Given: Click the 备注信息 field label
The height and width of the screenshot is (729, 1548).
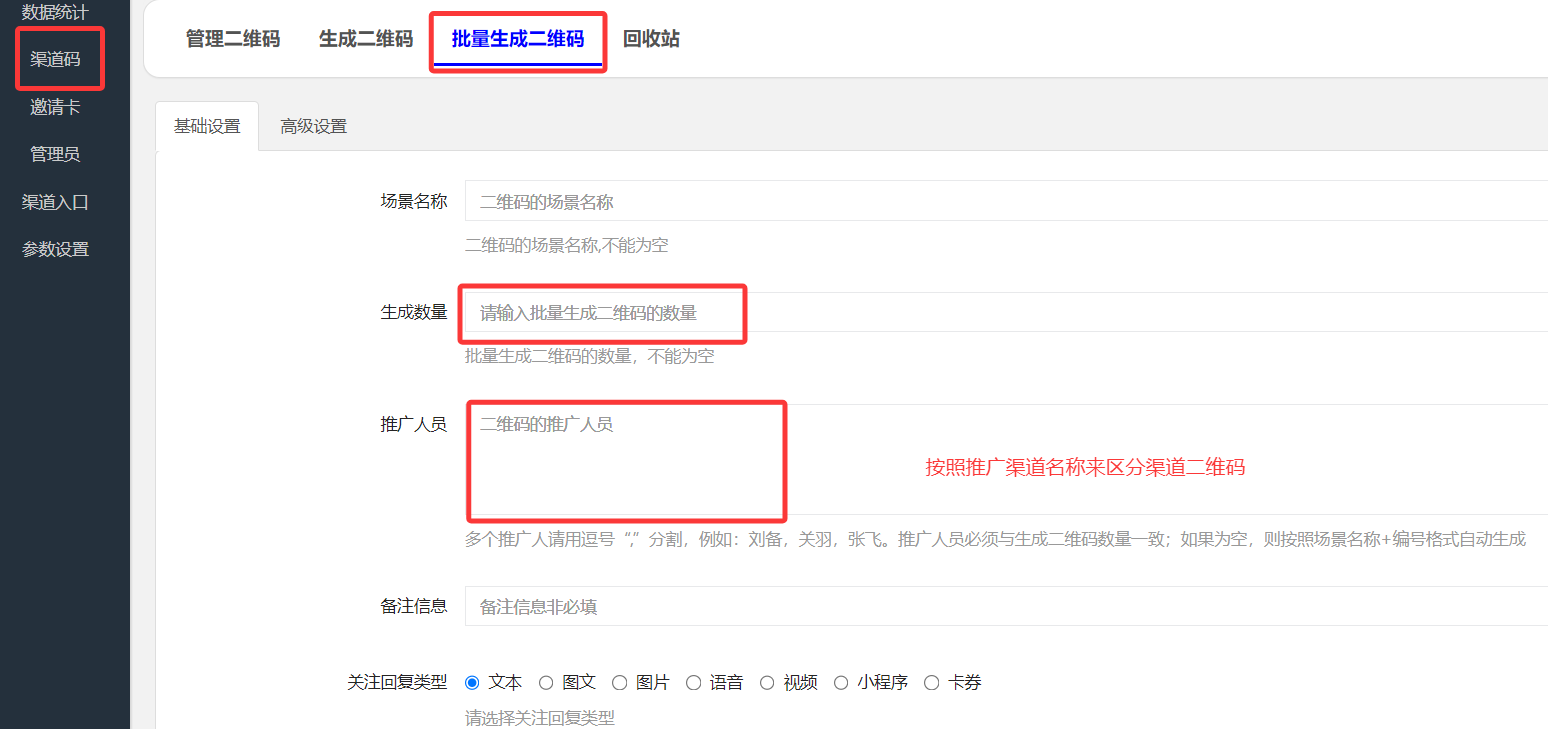Looking at the screenshot, I should pyautogui.click(x=414, y=606).
